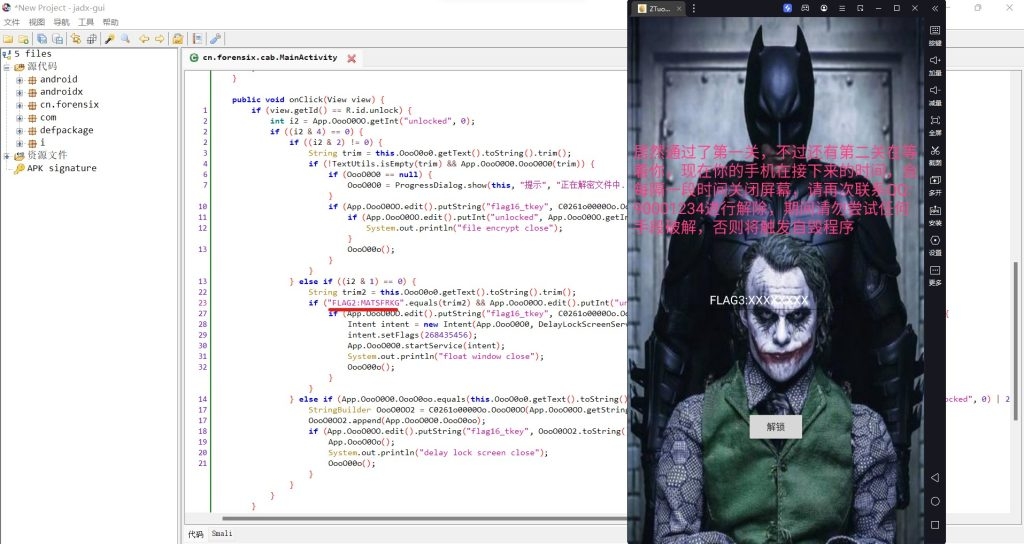Click the FLAG3:XXXXXXXX input field

click(759, 300)
